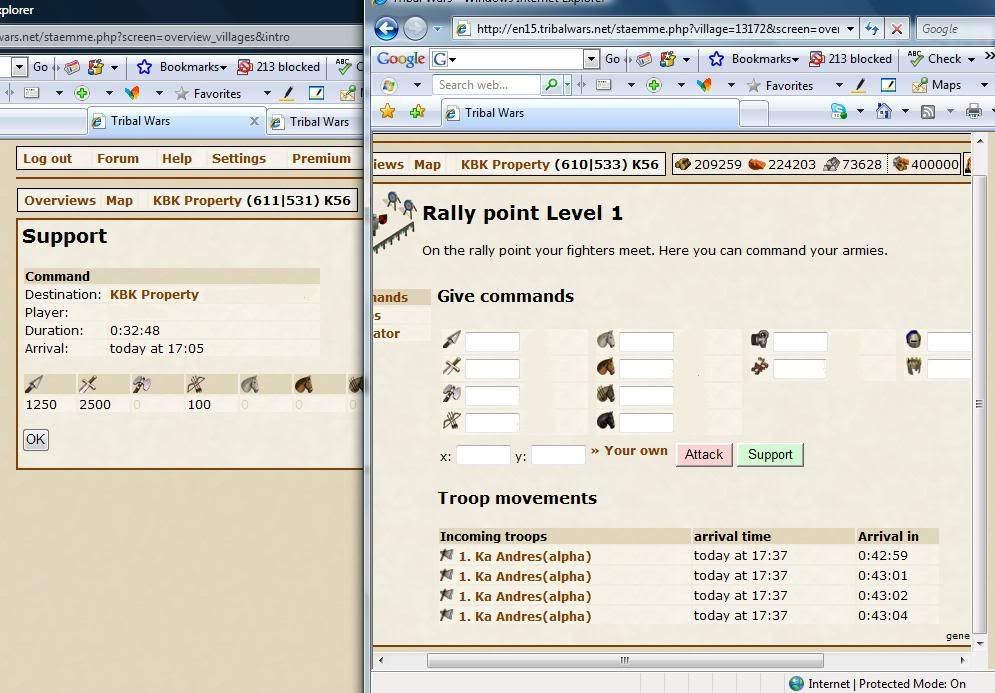Click the Overviews link in left window
Viewport: 995px width, 693px height.
pos(60,201)
